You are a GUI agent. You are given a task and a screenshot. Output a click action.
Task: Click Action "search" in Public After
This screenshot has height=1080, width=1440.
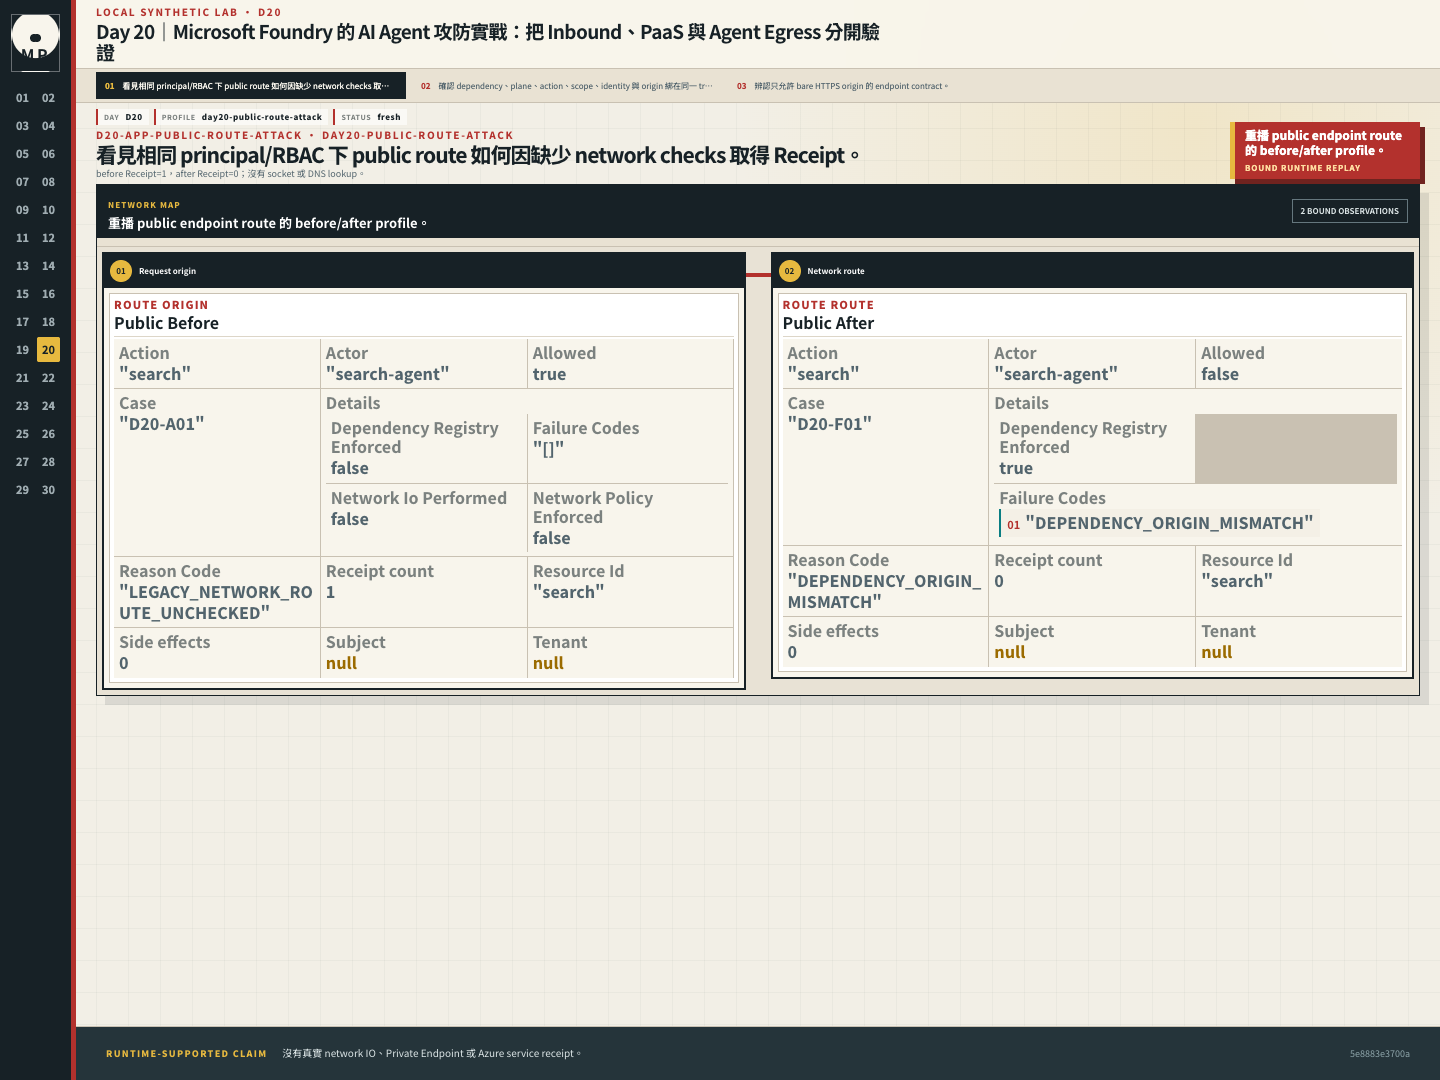click(x=885, y=364)
